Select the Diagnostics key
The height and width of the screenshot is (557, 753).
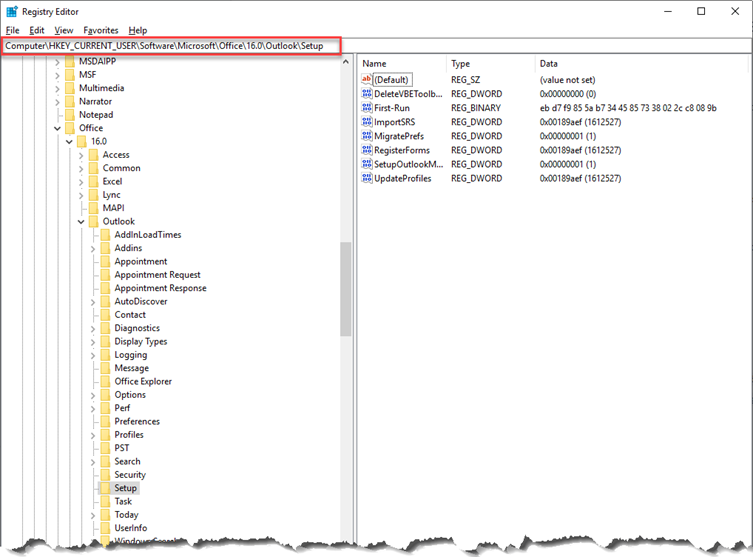click(137, 328)
